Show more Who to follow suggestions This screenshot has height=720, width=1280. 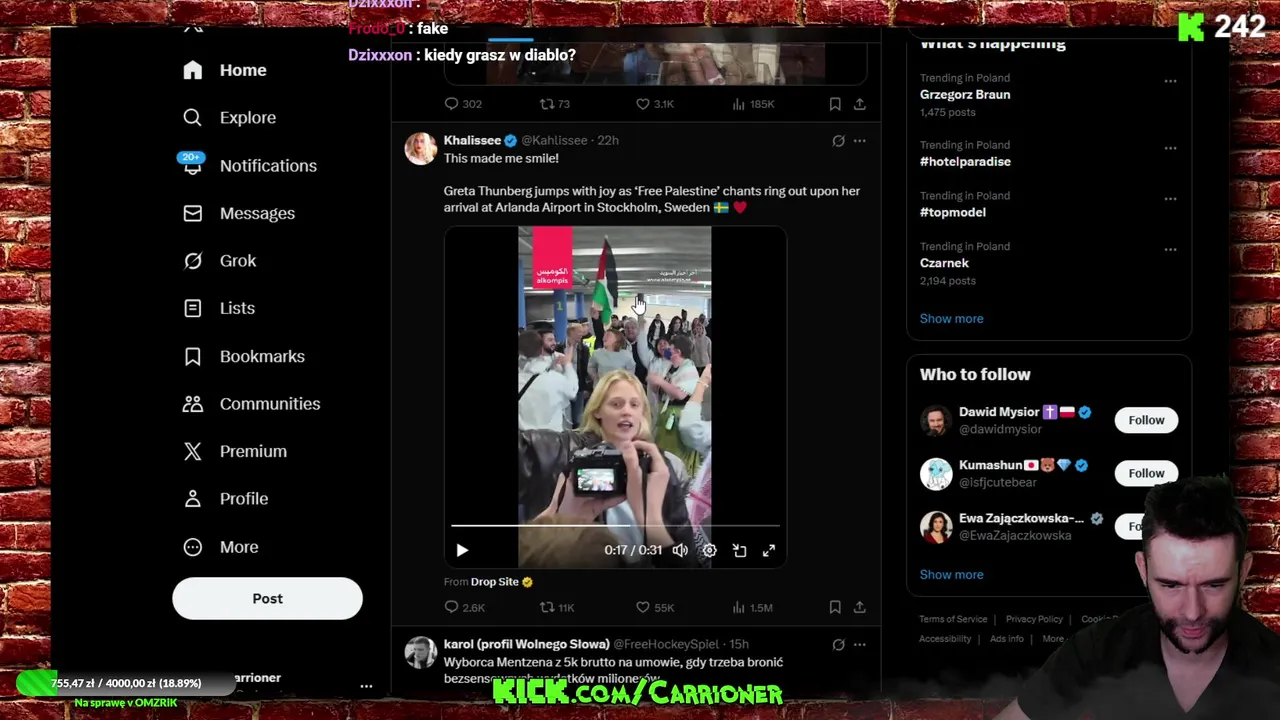pyautogui.click(x=951, y=574)
